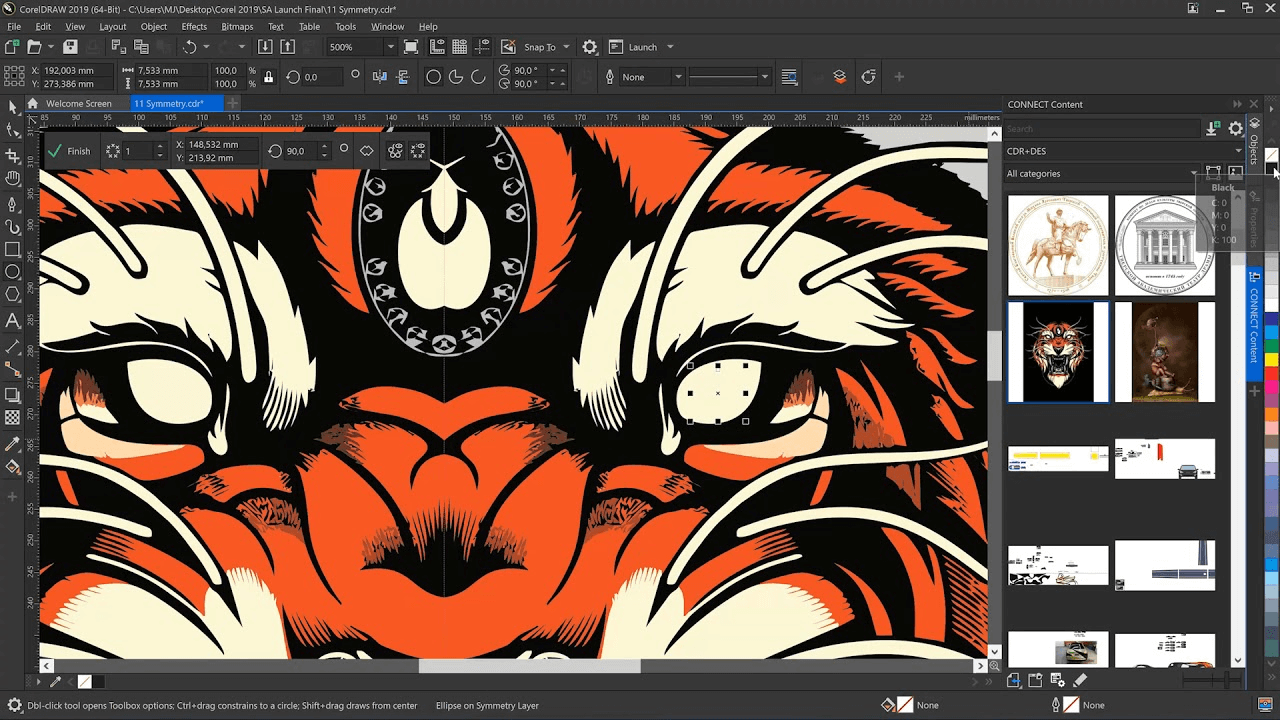Click the Undo arrow icon
The image size is (1280, 720).
point(190,47)
